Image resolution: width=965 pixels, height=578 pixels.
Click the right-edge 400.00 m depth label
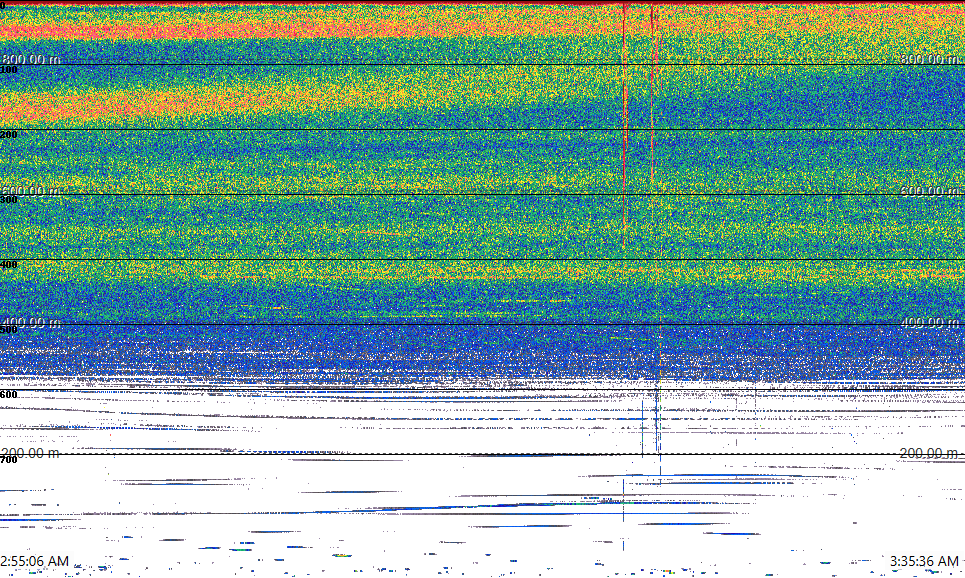tap(929, 323)
